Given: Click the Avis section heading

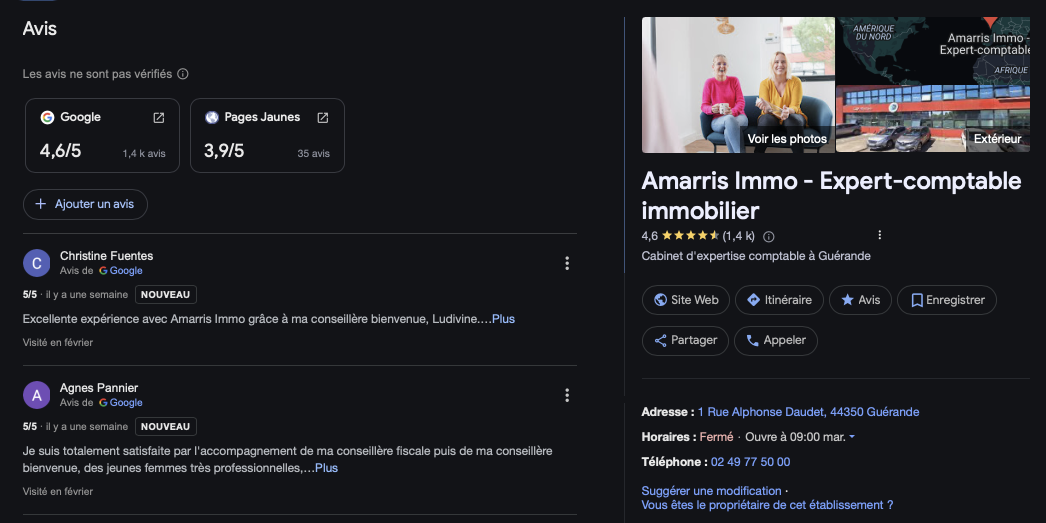Looking at the screenshot, I should (40, 29).
